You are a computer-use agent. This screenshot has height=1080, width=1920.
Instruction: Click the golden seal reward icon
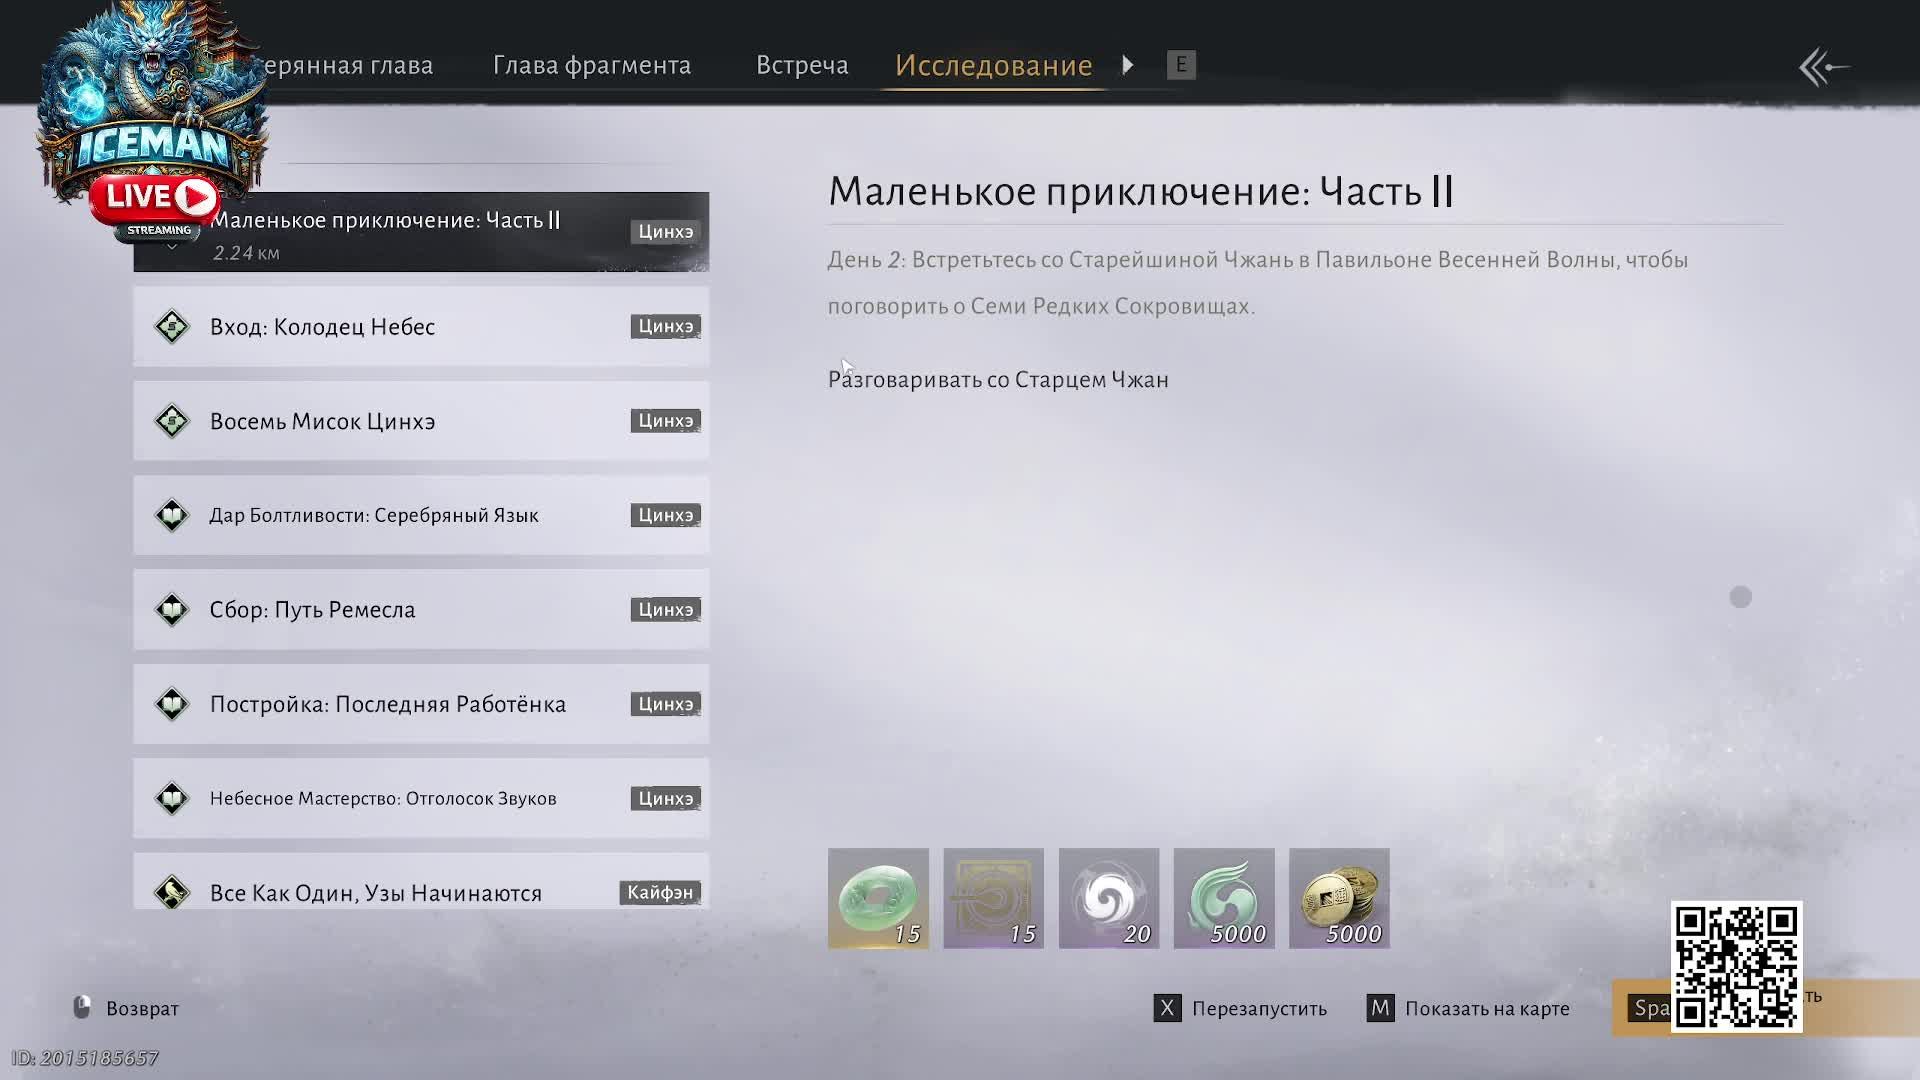click(993, 897)
